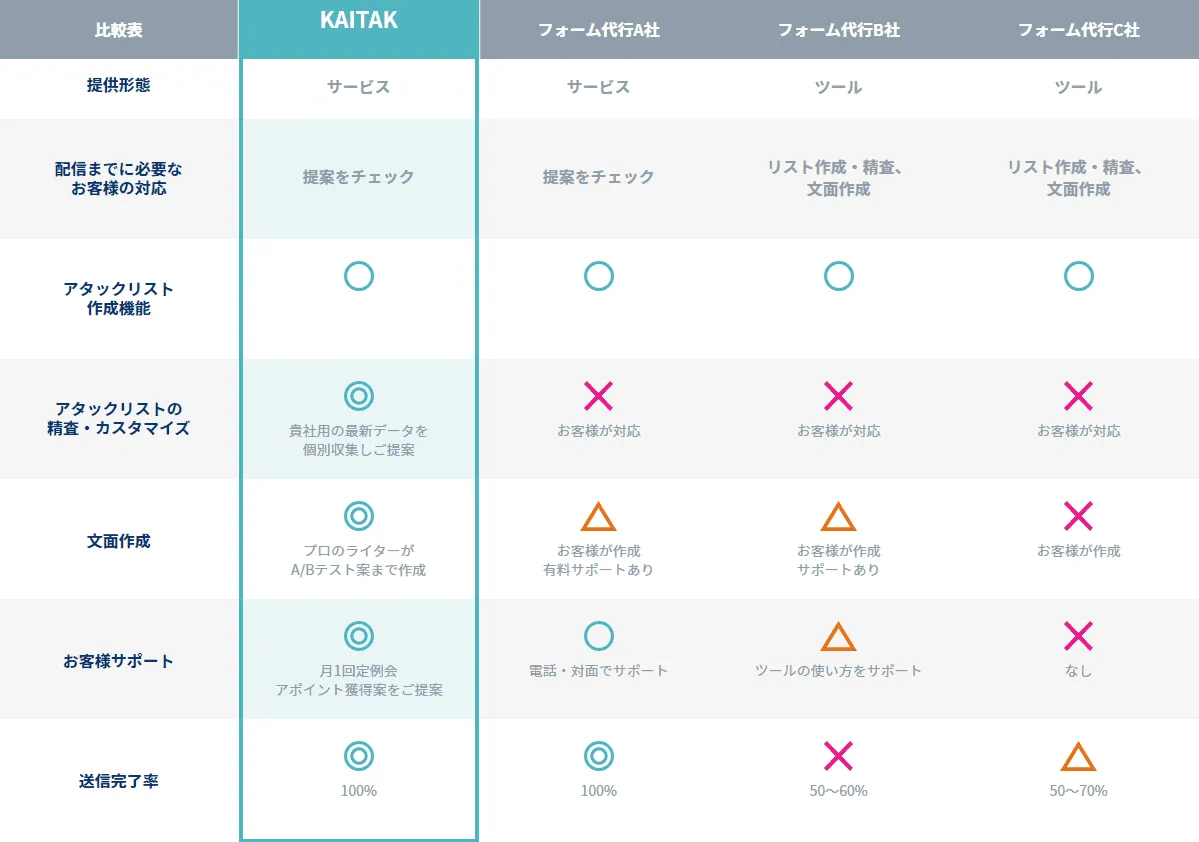Click 月1回定例会 text in KAITAK column
This screenshot has height=842, width=1199.
(358, 670)
